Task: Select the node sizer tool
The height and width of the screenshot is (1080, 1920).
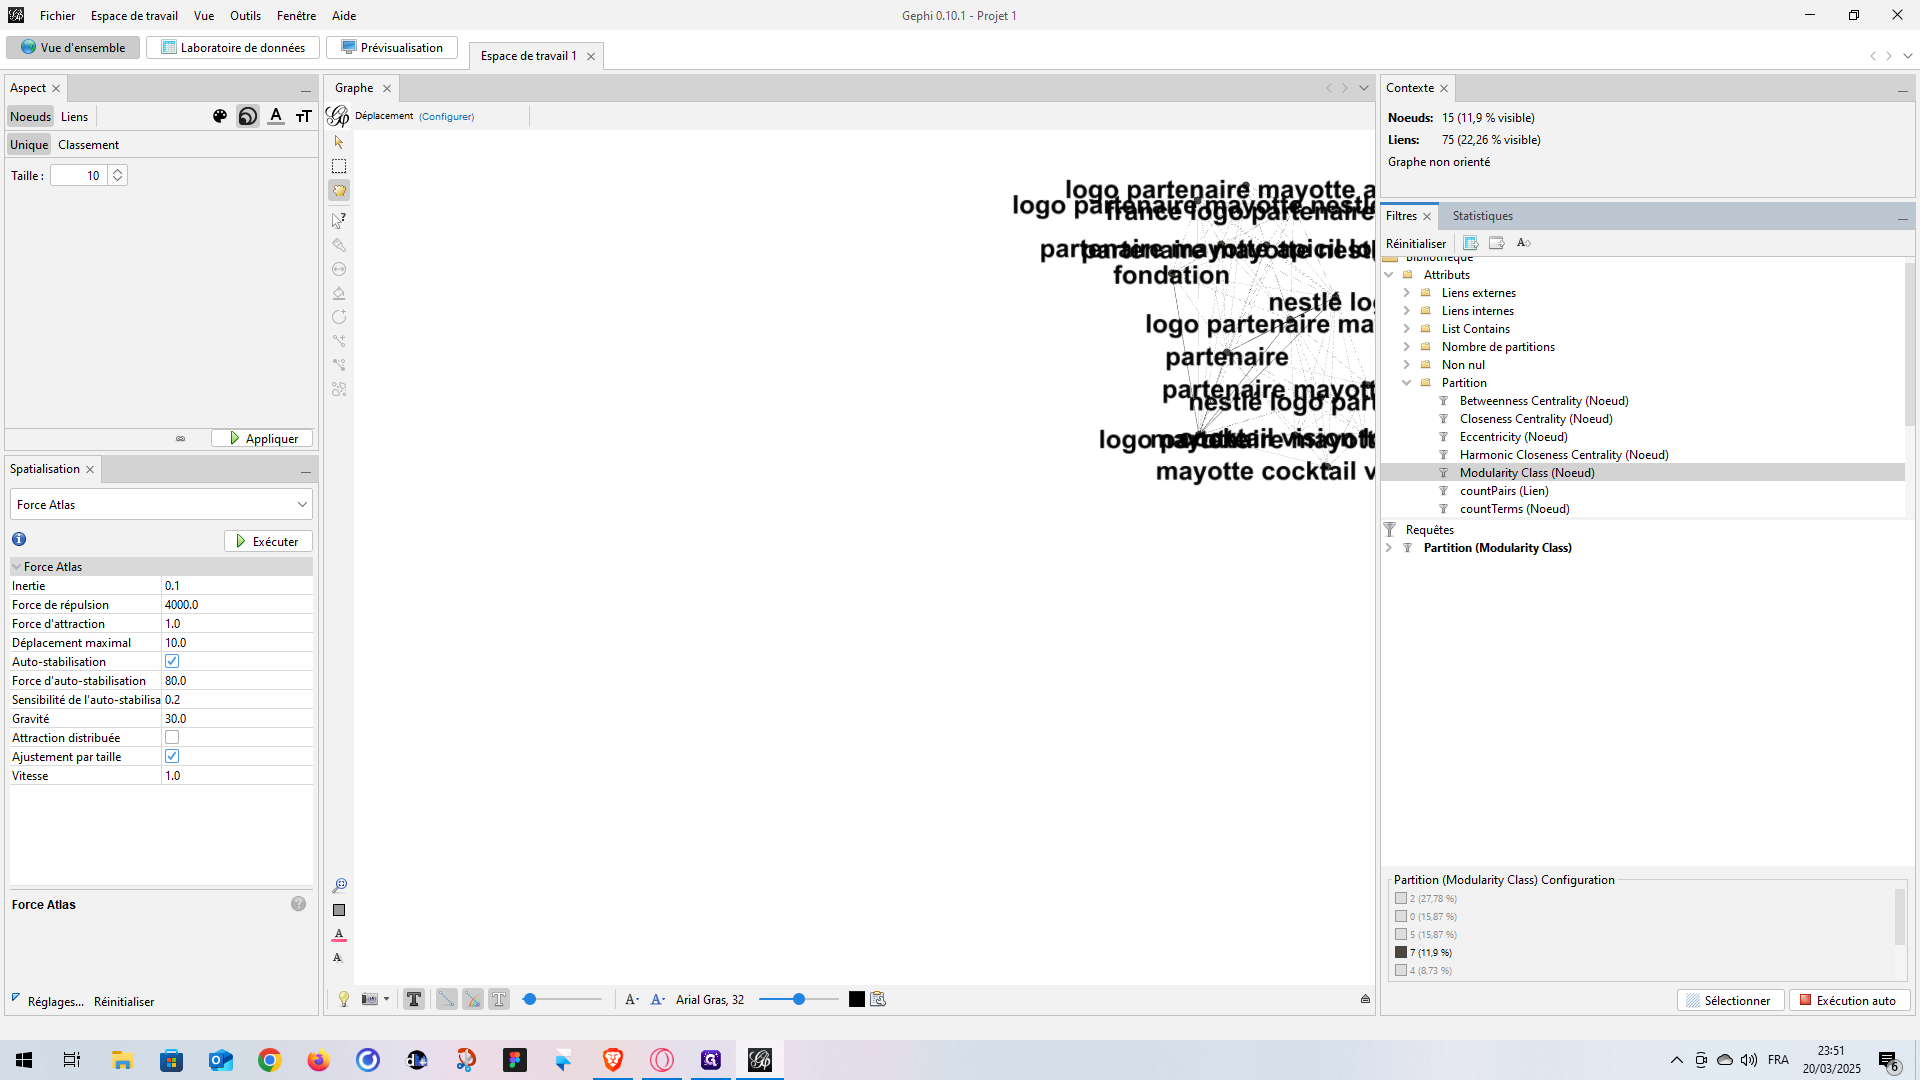Action: 339,269
